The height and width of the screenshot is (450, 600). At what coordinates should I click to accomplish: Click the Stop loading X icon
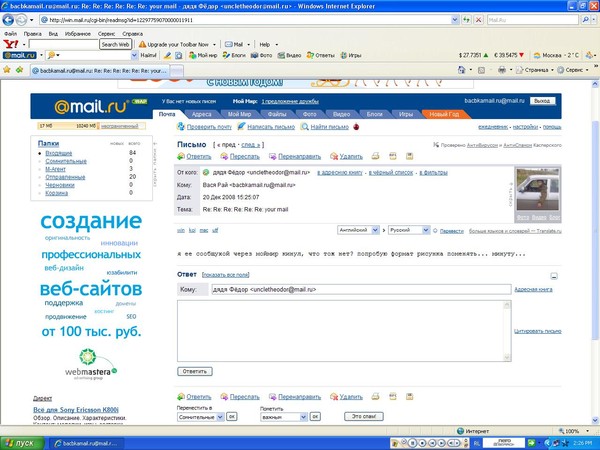(478, 20)
